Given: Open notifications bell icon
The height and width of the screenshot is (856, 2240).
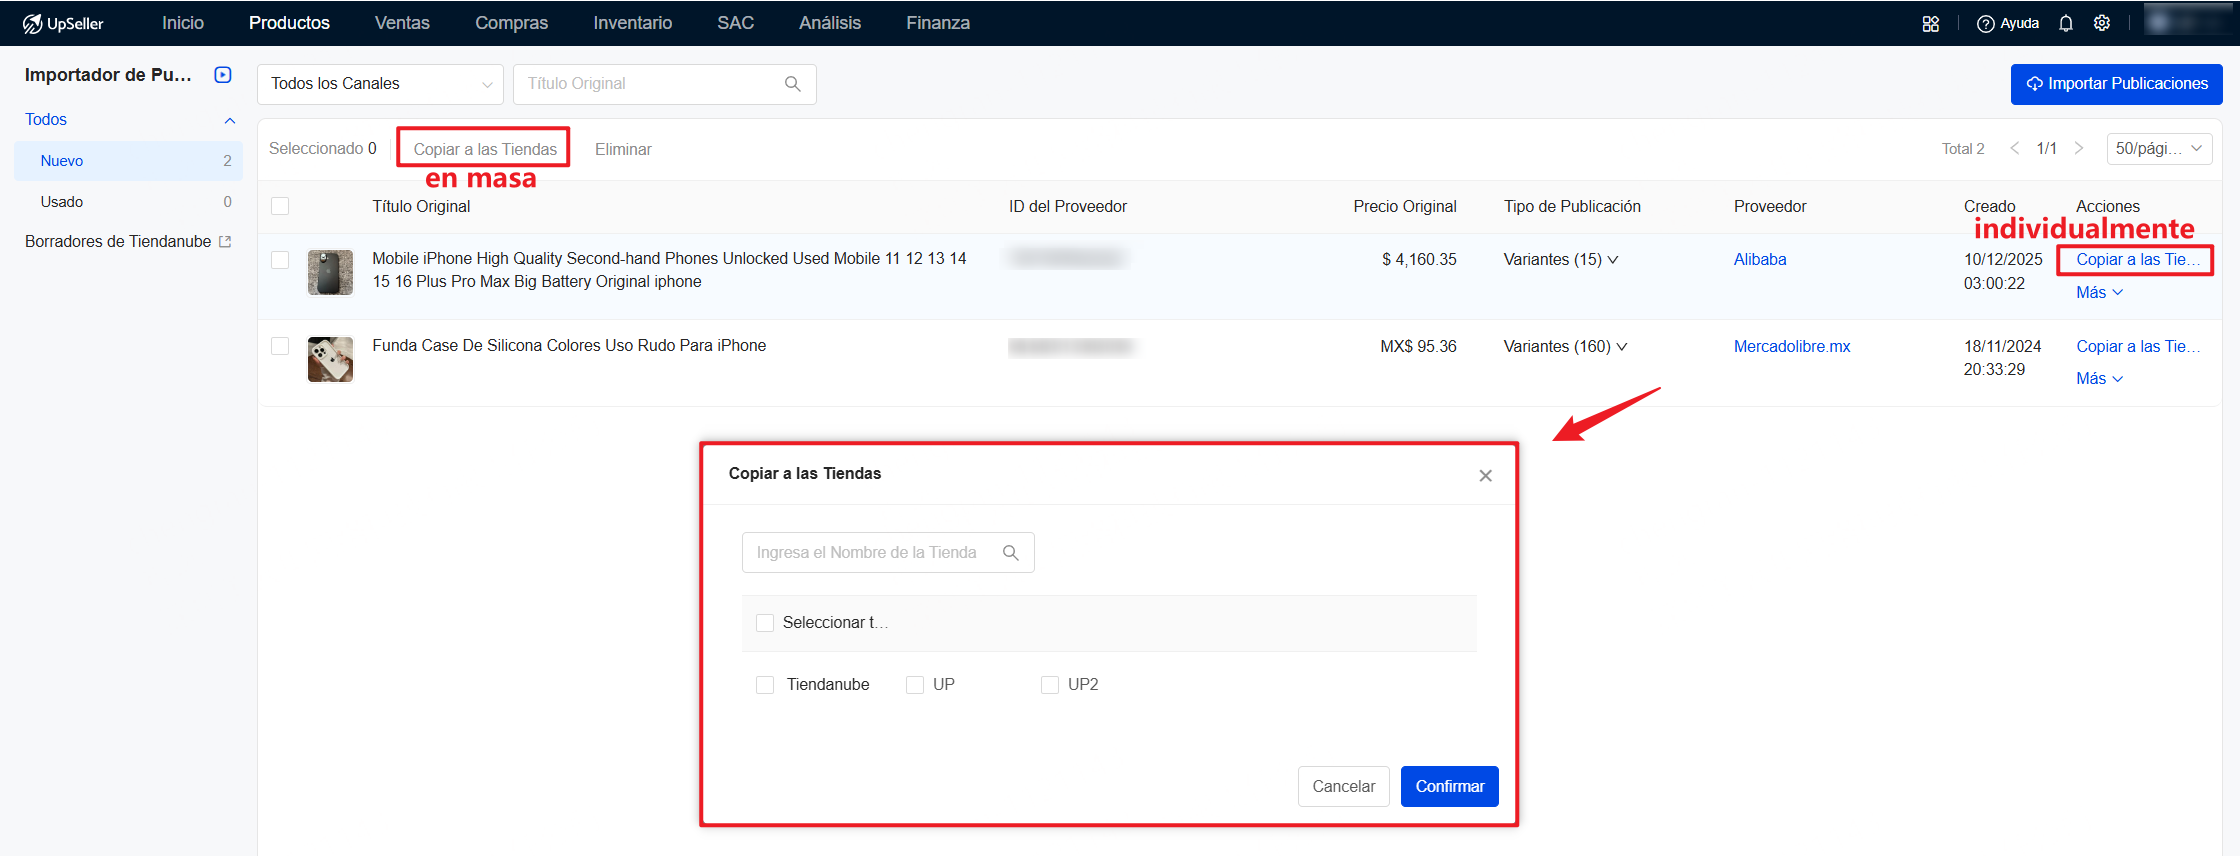Looking at the screenshot, I should pyautogui.click(x=2065, y=24).
